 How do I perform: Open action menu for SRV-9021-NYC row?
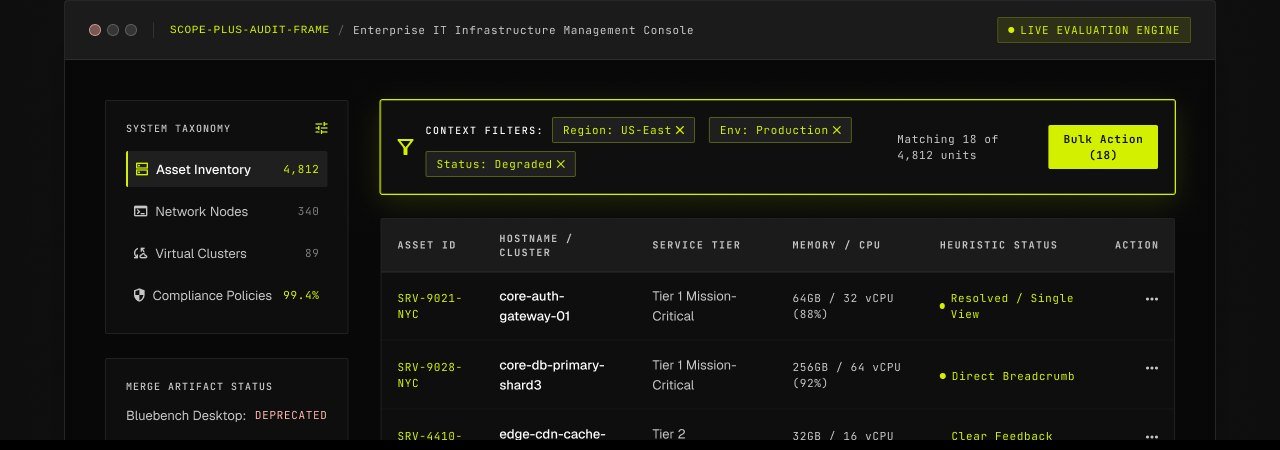[1151, 299]
